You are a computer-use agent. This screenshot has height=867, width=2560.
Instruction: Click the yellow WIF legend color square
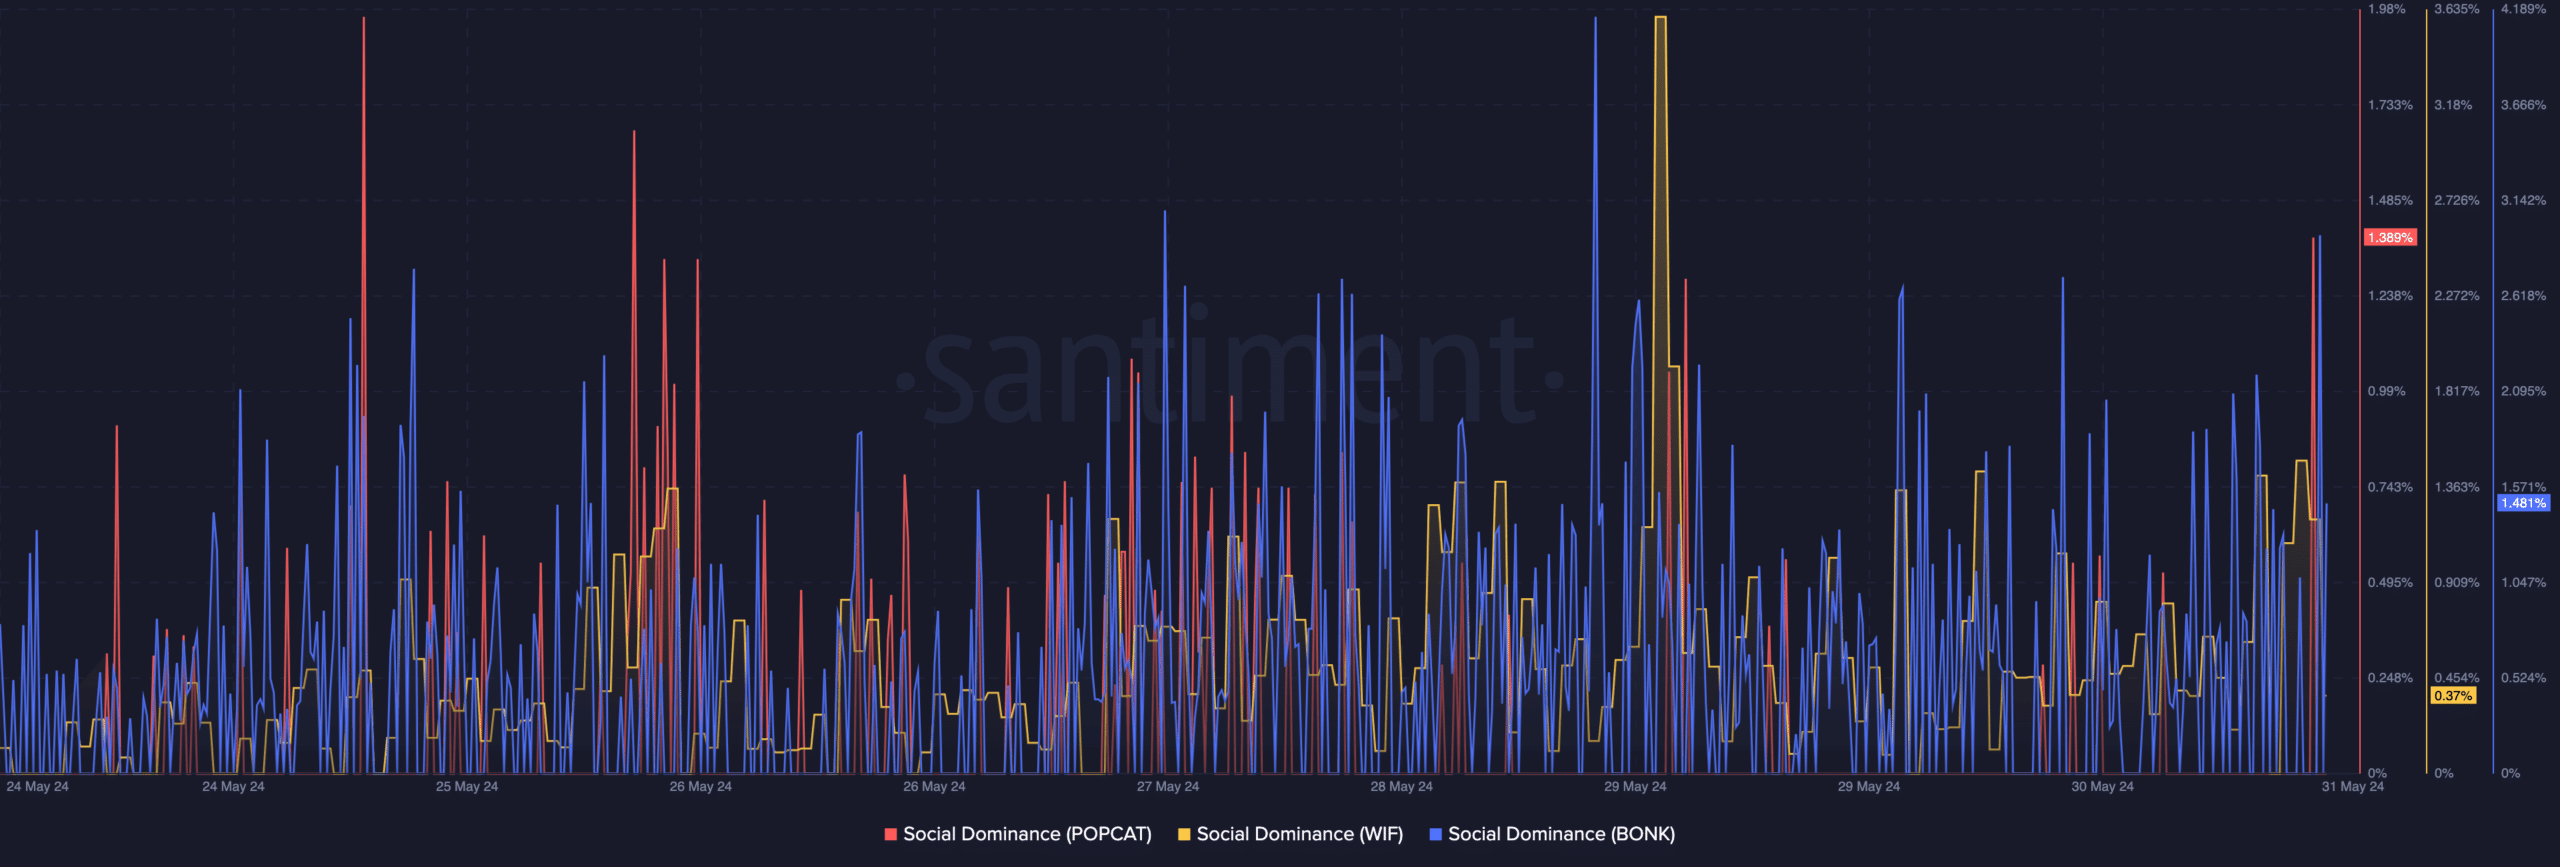(x=1184, y=834)
